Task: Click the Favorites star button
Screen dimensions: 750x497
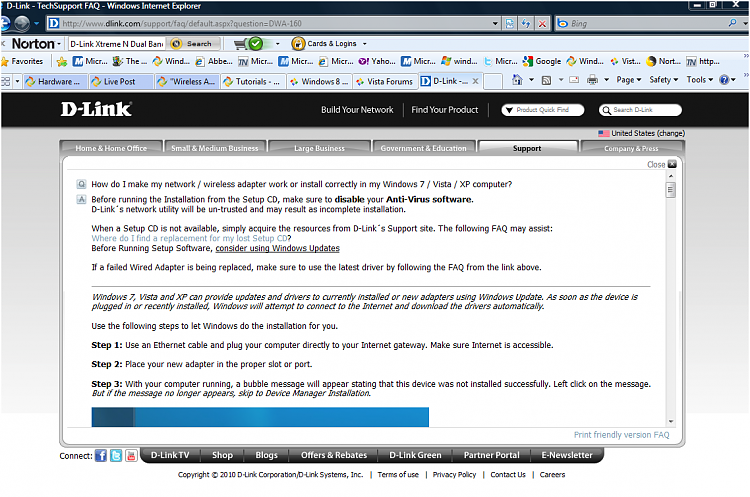Action: coord(22,61)
